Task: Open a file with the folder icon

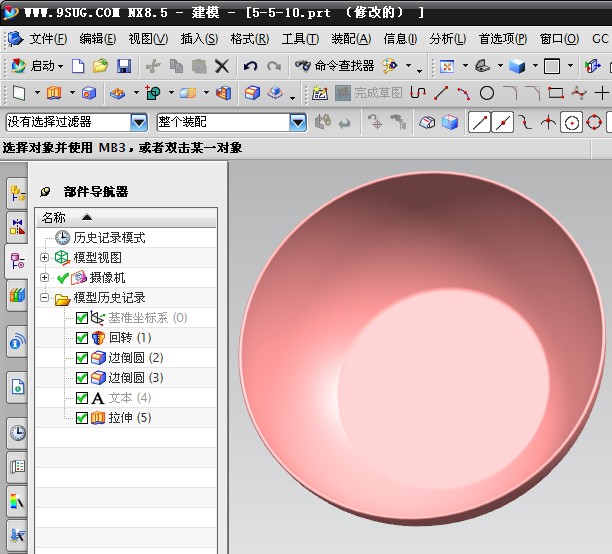Action: (100, 66)
